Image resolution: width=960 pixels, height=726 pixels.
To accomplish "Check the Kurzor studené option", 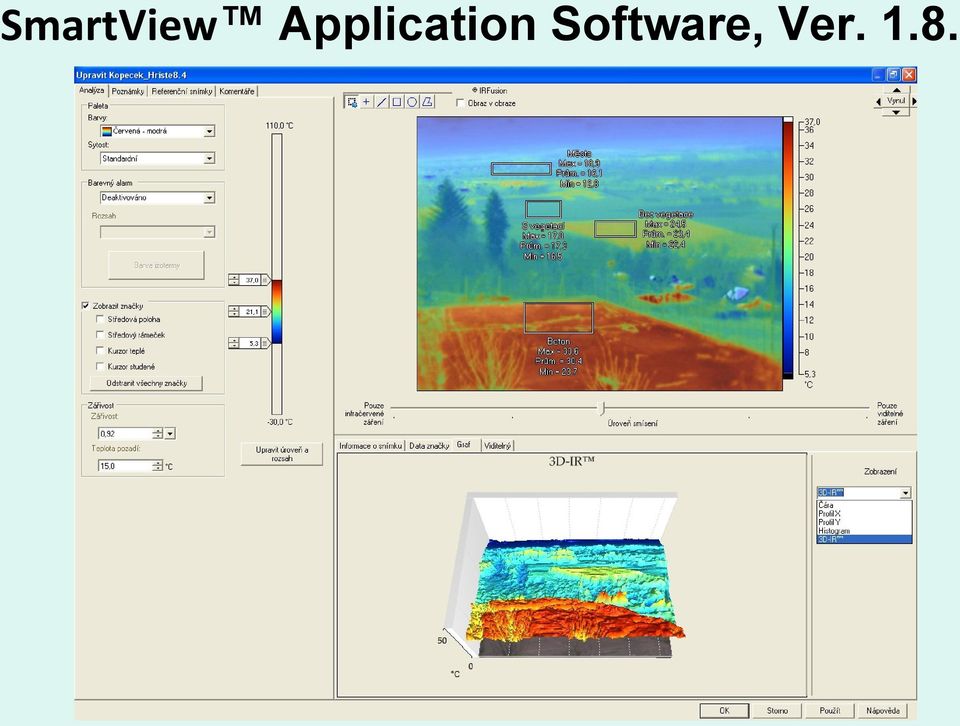I will click(x=100, y=367).
